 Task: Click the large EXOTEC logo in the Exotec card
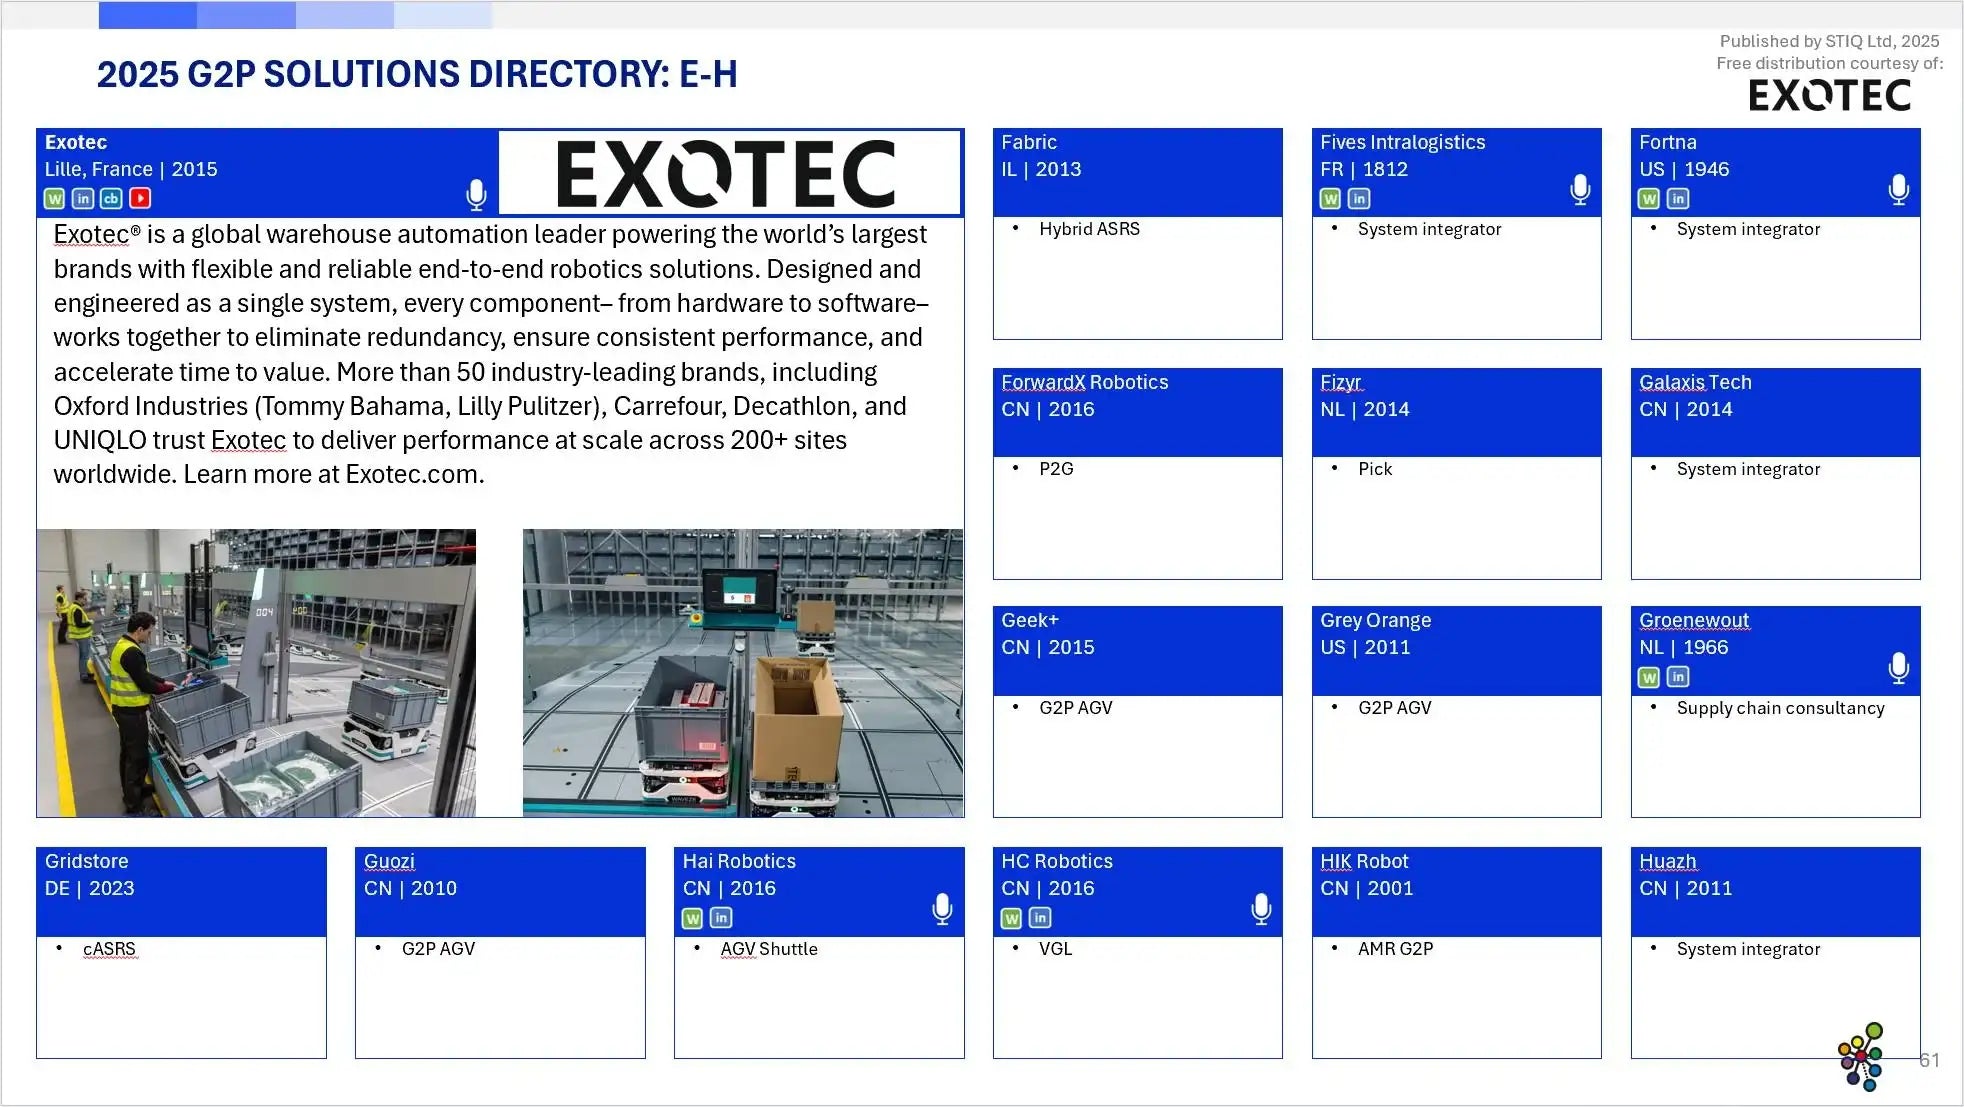pyautogui.click(x=727, y=173)
